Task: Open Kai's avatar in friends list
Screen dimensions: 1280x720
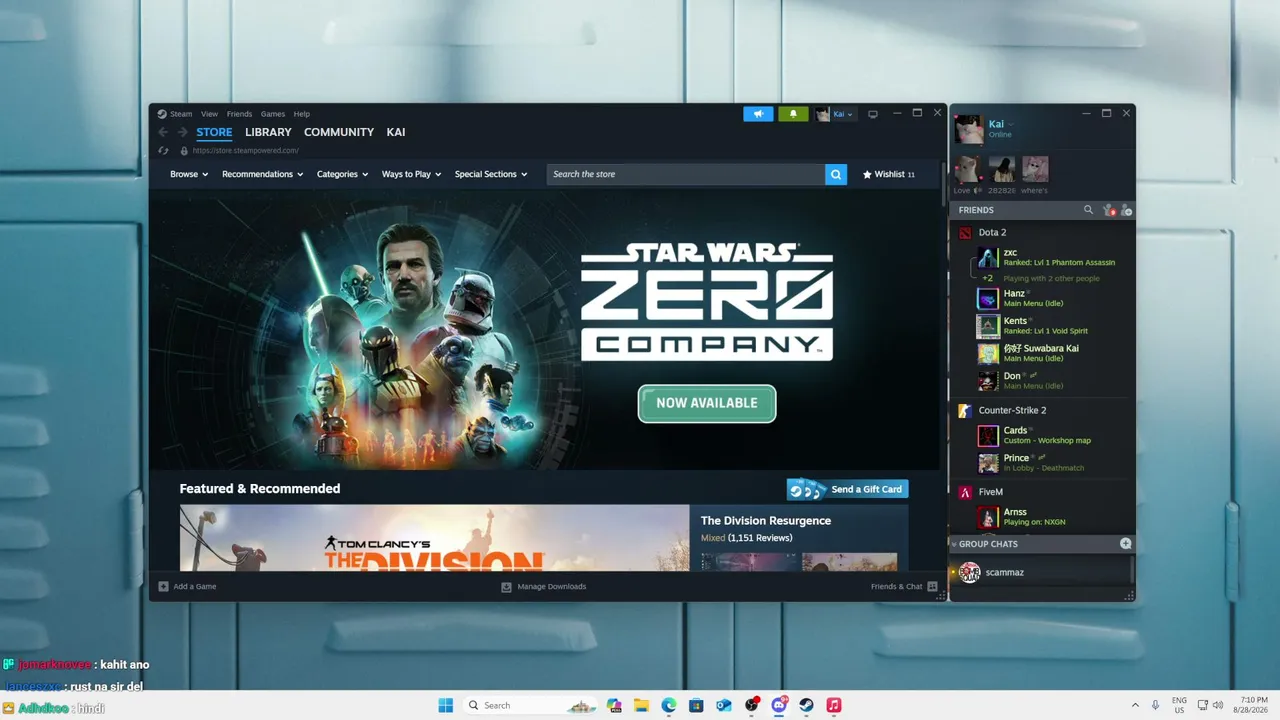Action: pos(968,129)
